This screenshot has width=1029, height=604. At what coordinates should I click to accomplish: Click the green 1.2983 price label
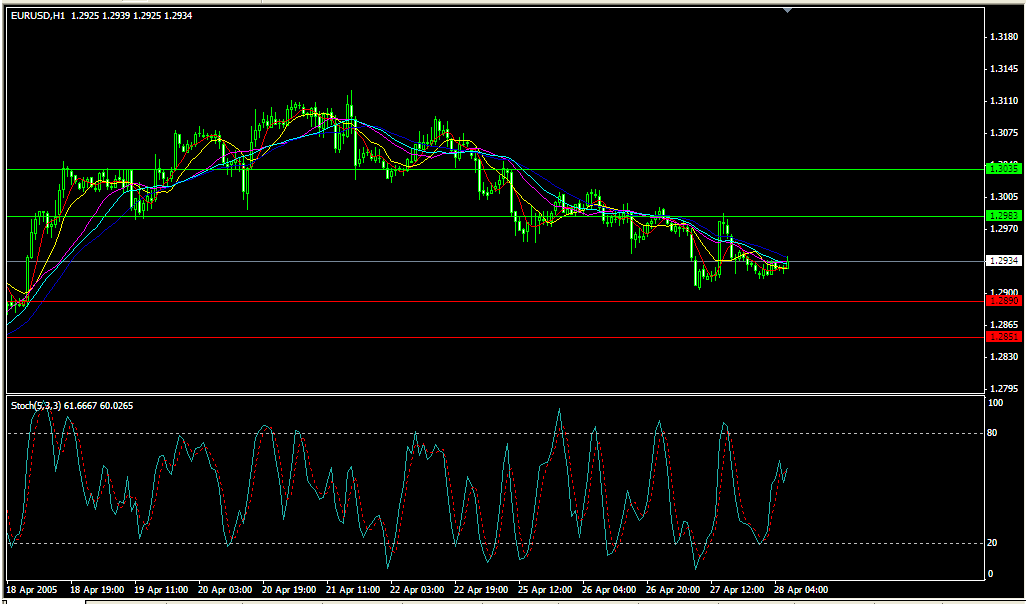(x=1003, y=216)
